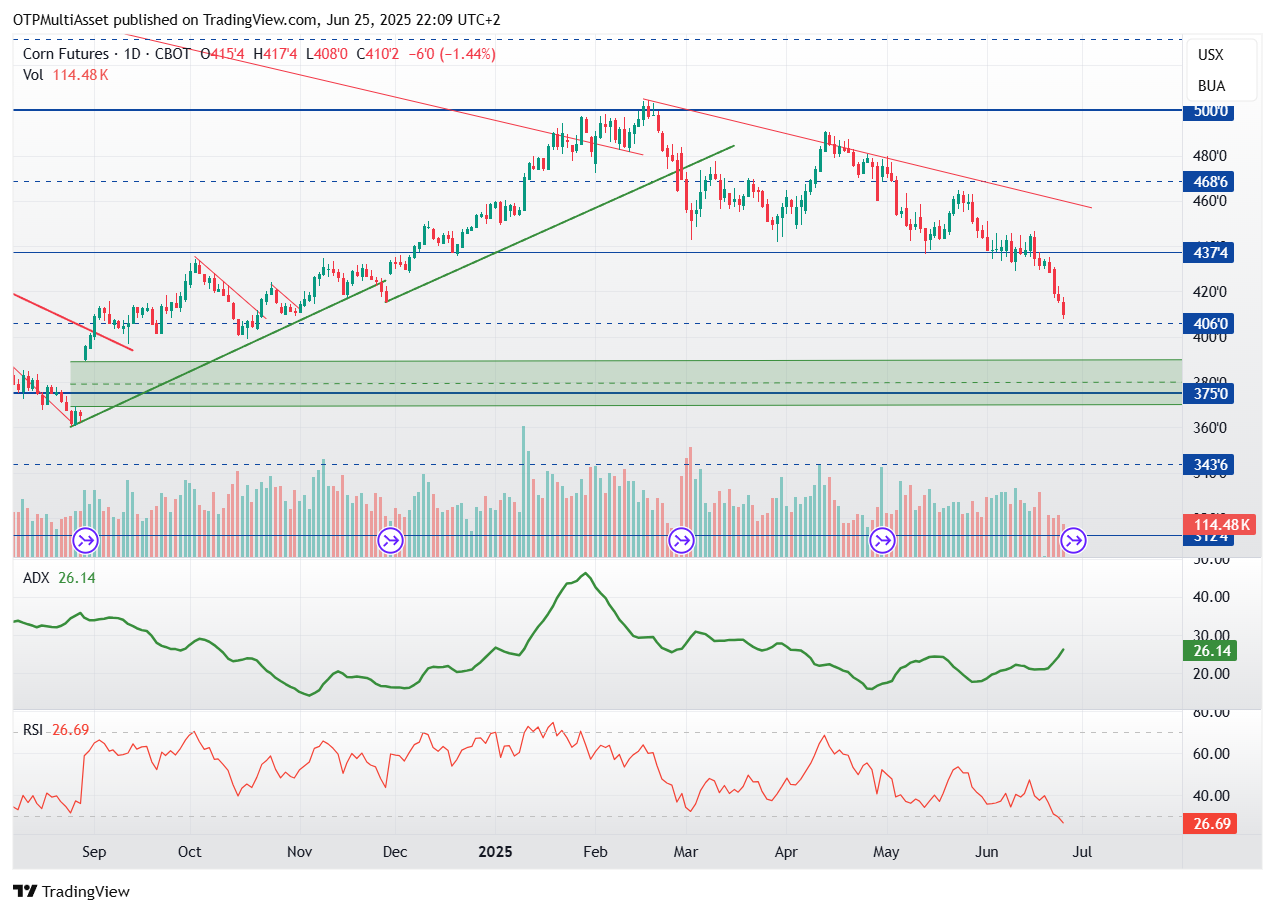Select the USX currency label
Screen dimensions: 1275x913
1211,55
